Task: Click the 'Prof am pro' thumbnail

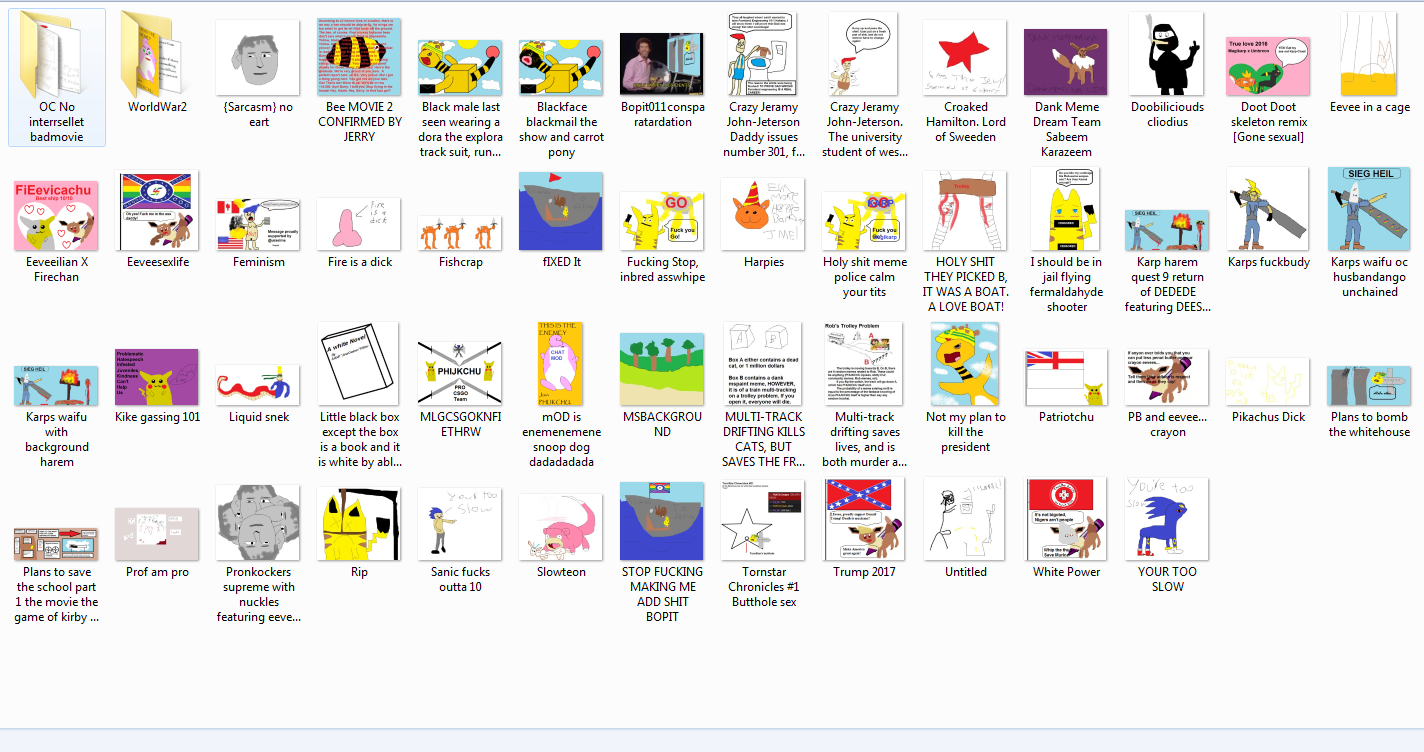Action: pos(157,534)
